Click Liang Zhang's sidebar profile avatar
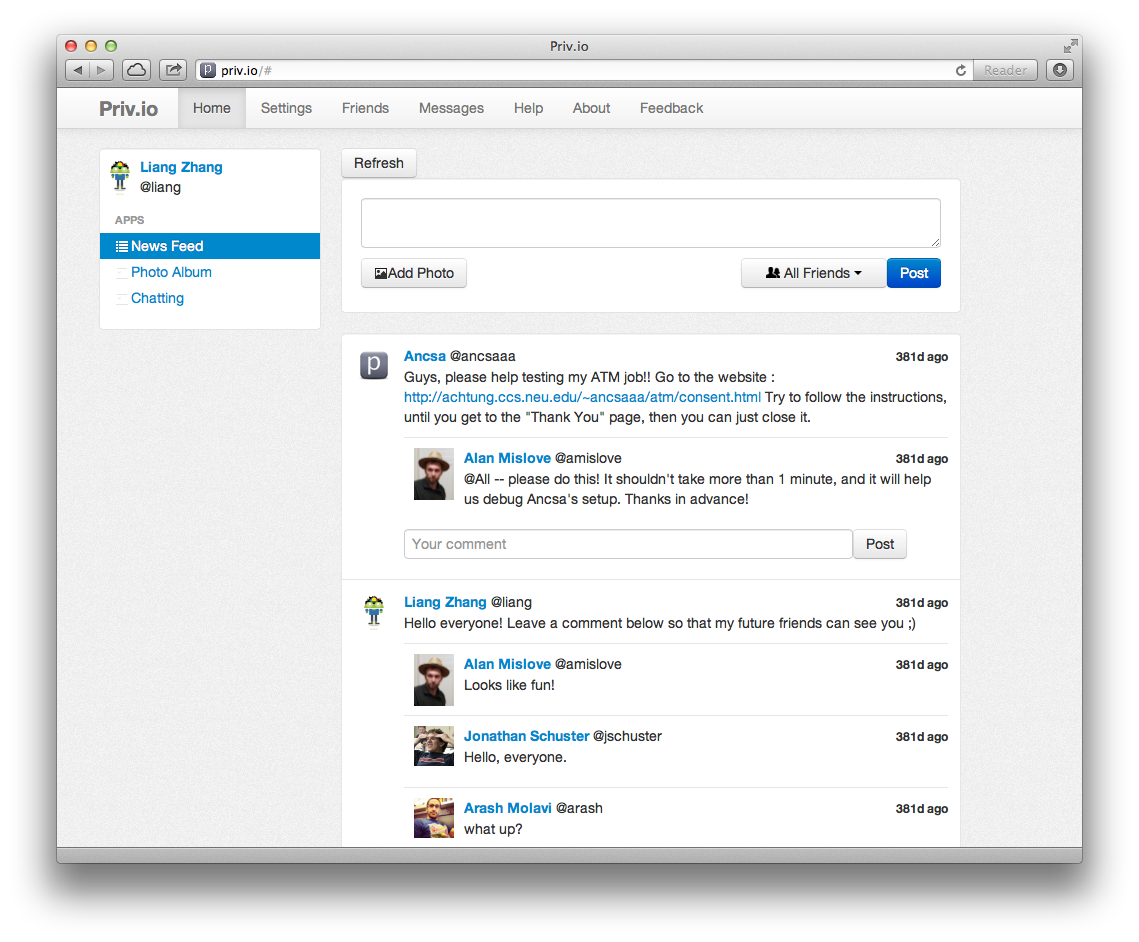Image resolution: width=1139 pixels, height=942 pixels. [121, 176]
